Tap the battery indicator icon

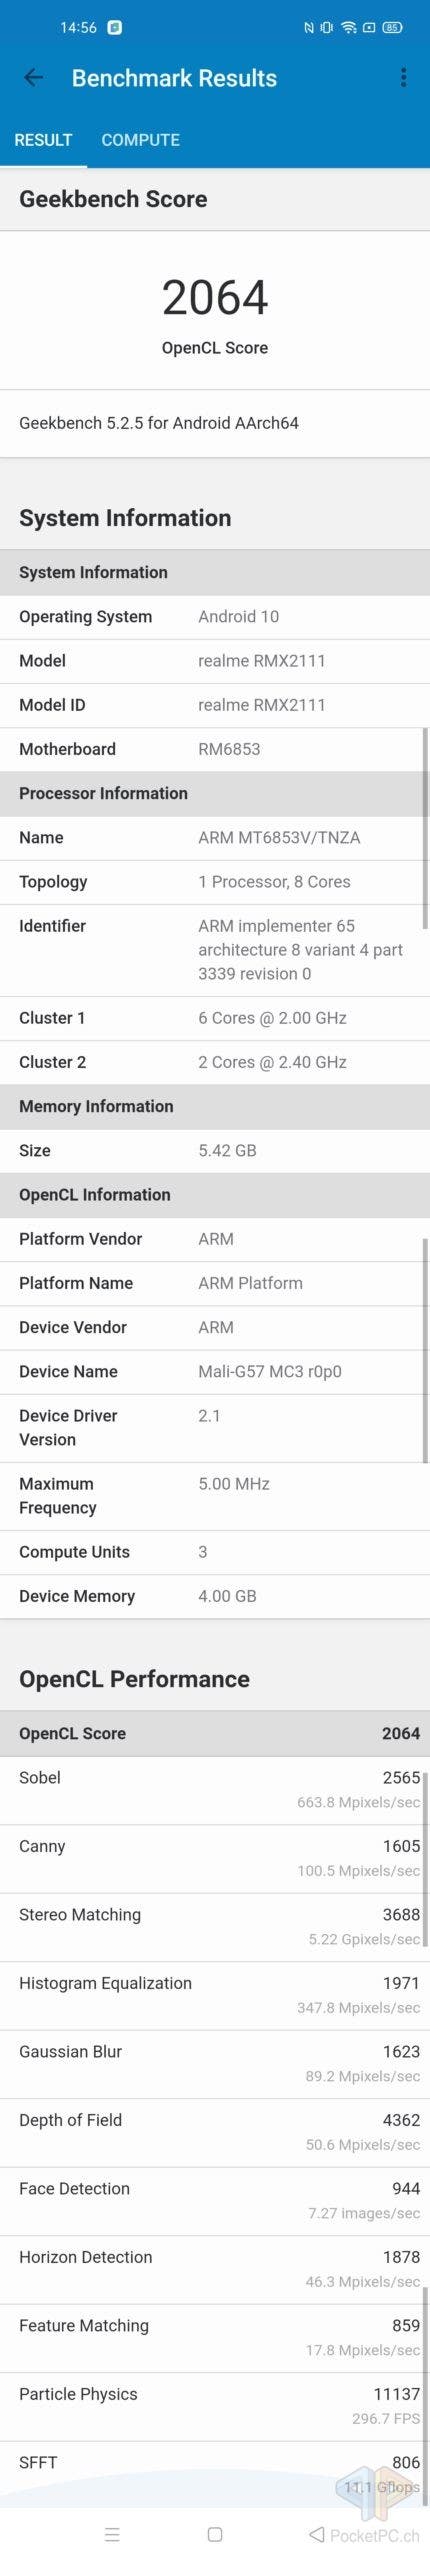393,27
